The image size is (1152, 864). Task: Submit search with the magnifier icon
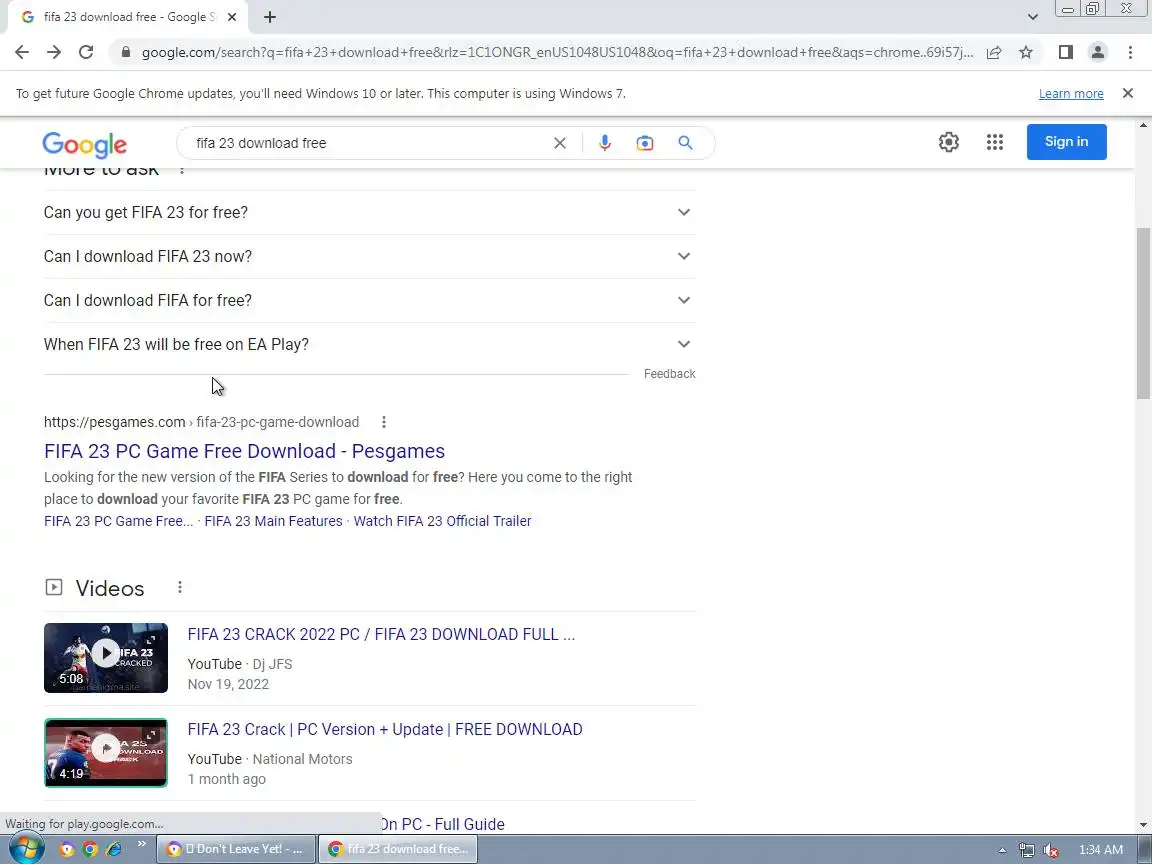click(685, 143)
